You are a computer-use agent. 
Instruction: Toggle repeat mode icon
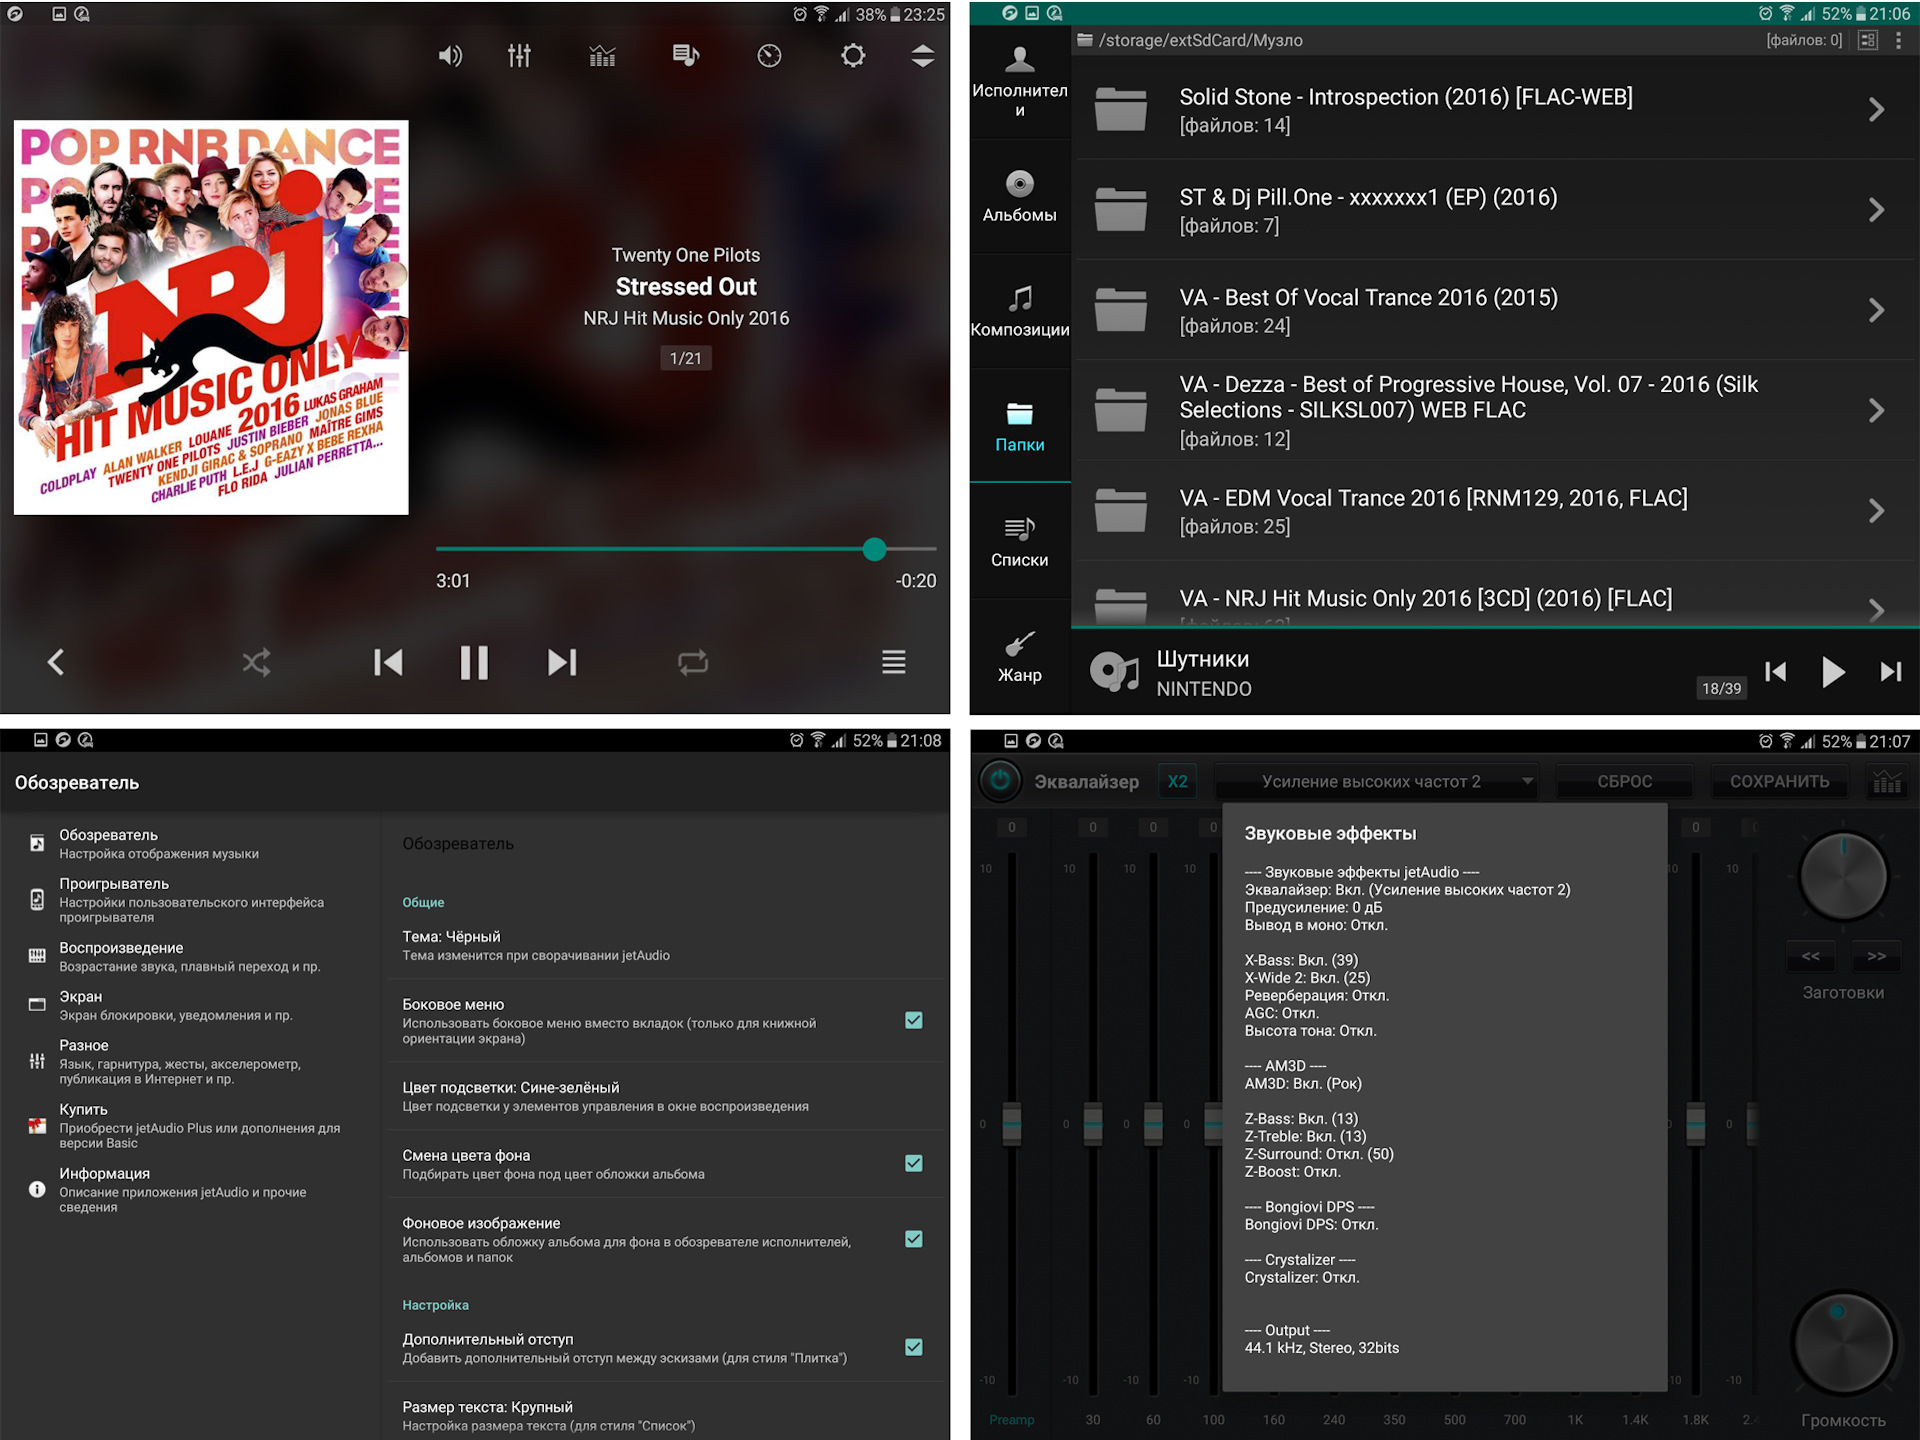tap(693, 662)
